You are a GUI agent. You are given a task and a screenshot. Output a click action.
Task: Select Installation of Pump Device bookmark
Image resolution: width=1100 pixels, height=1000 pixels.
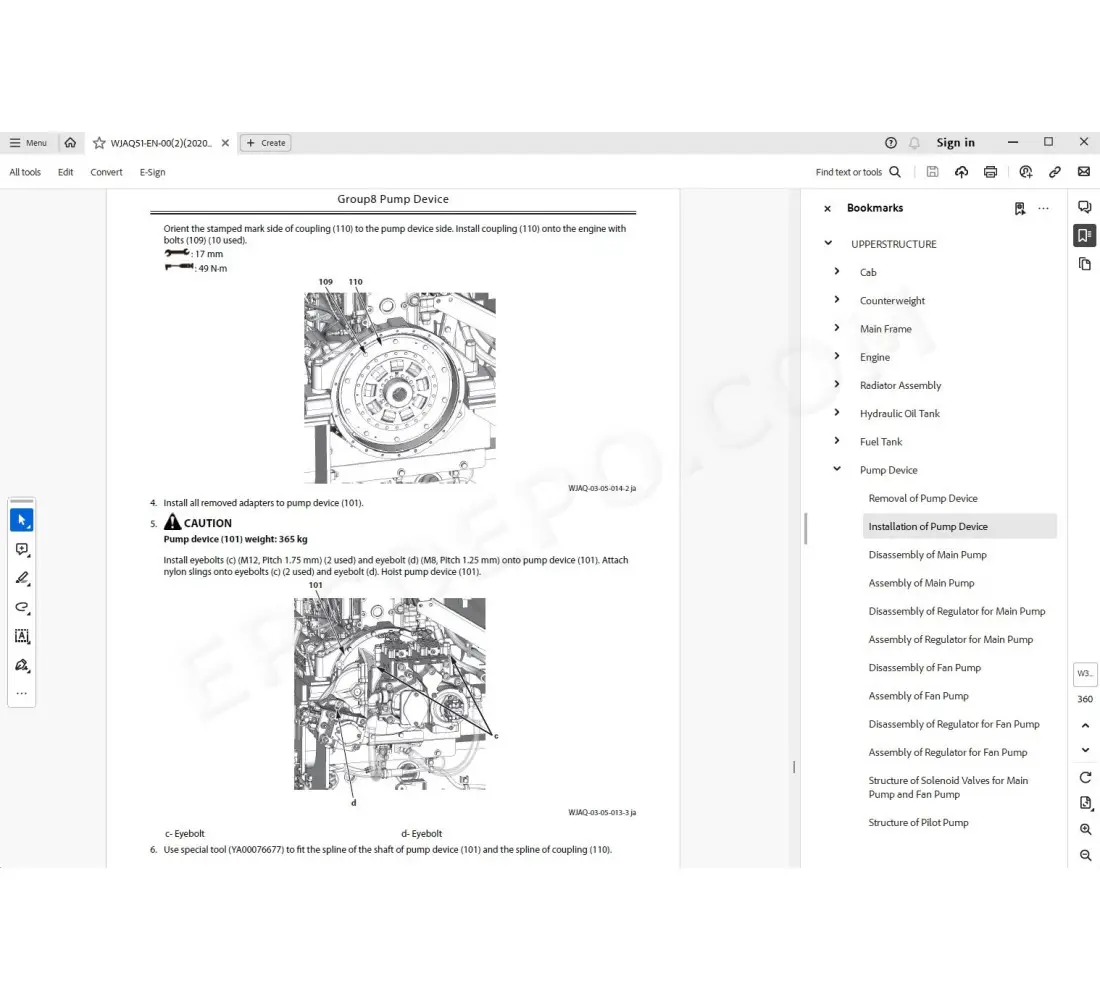(959, 526)
